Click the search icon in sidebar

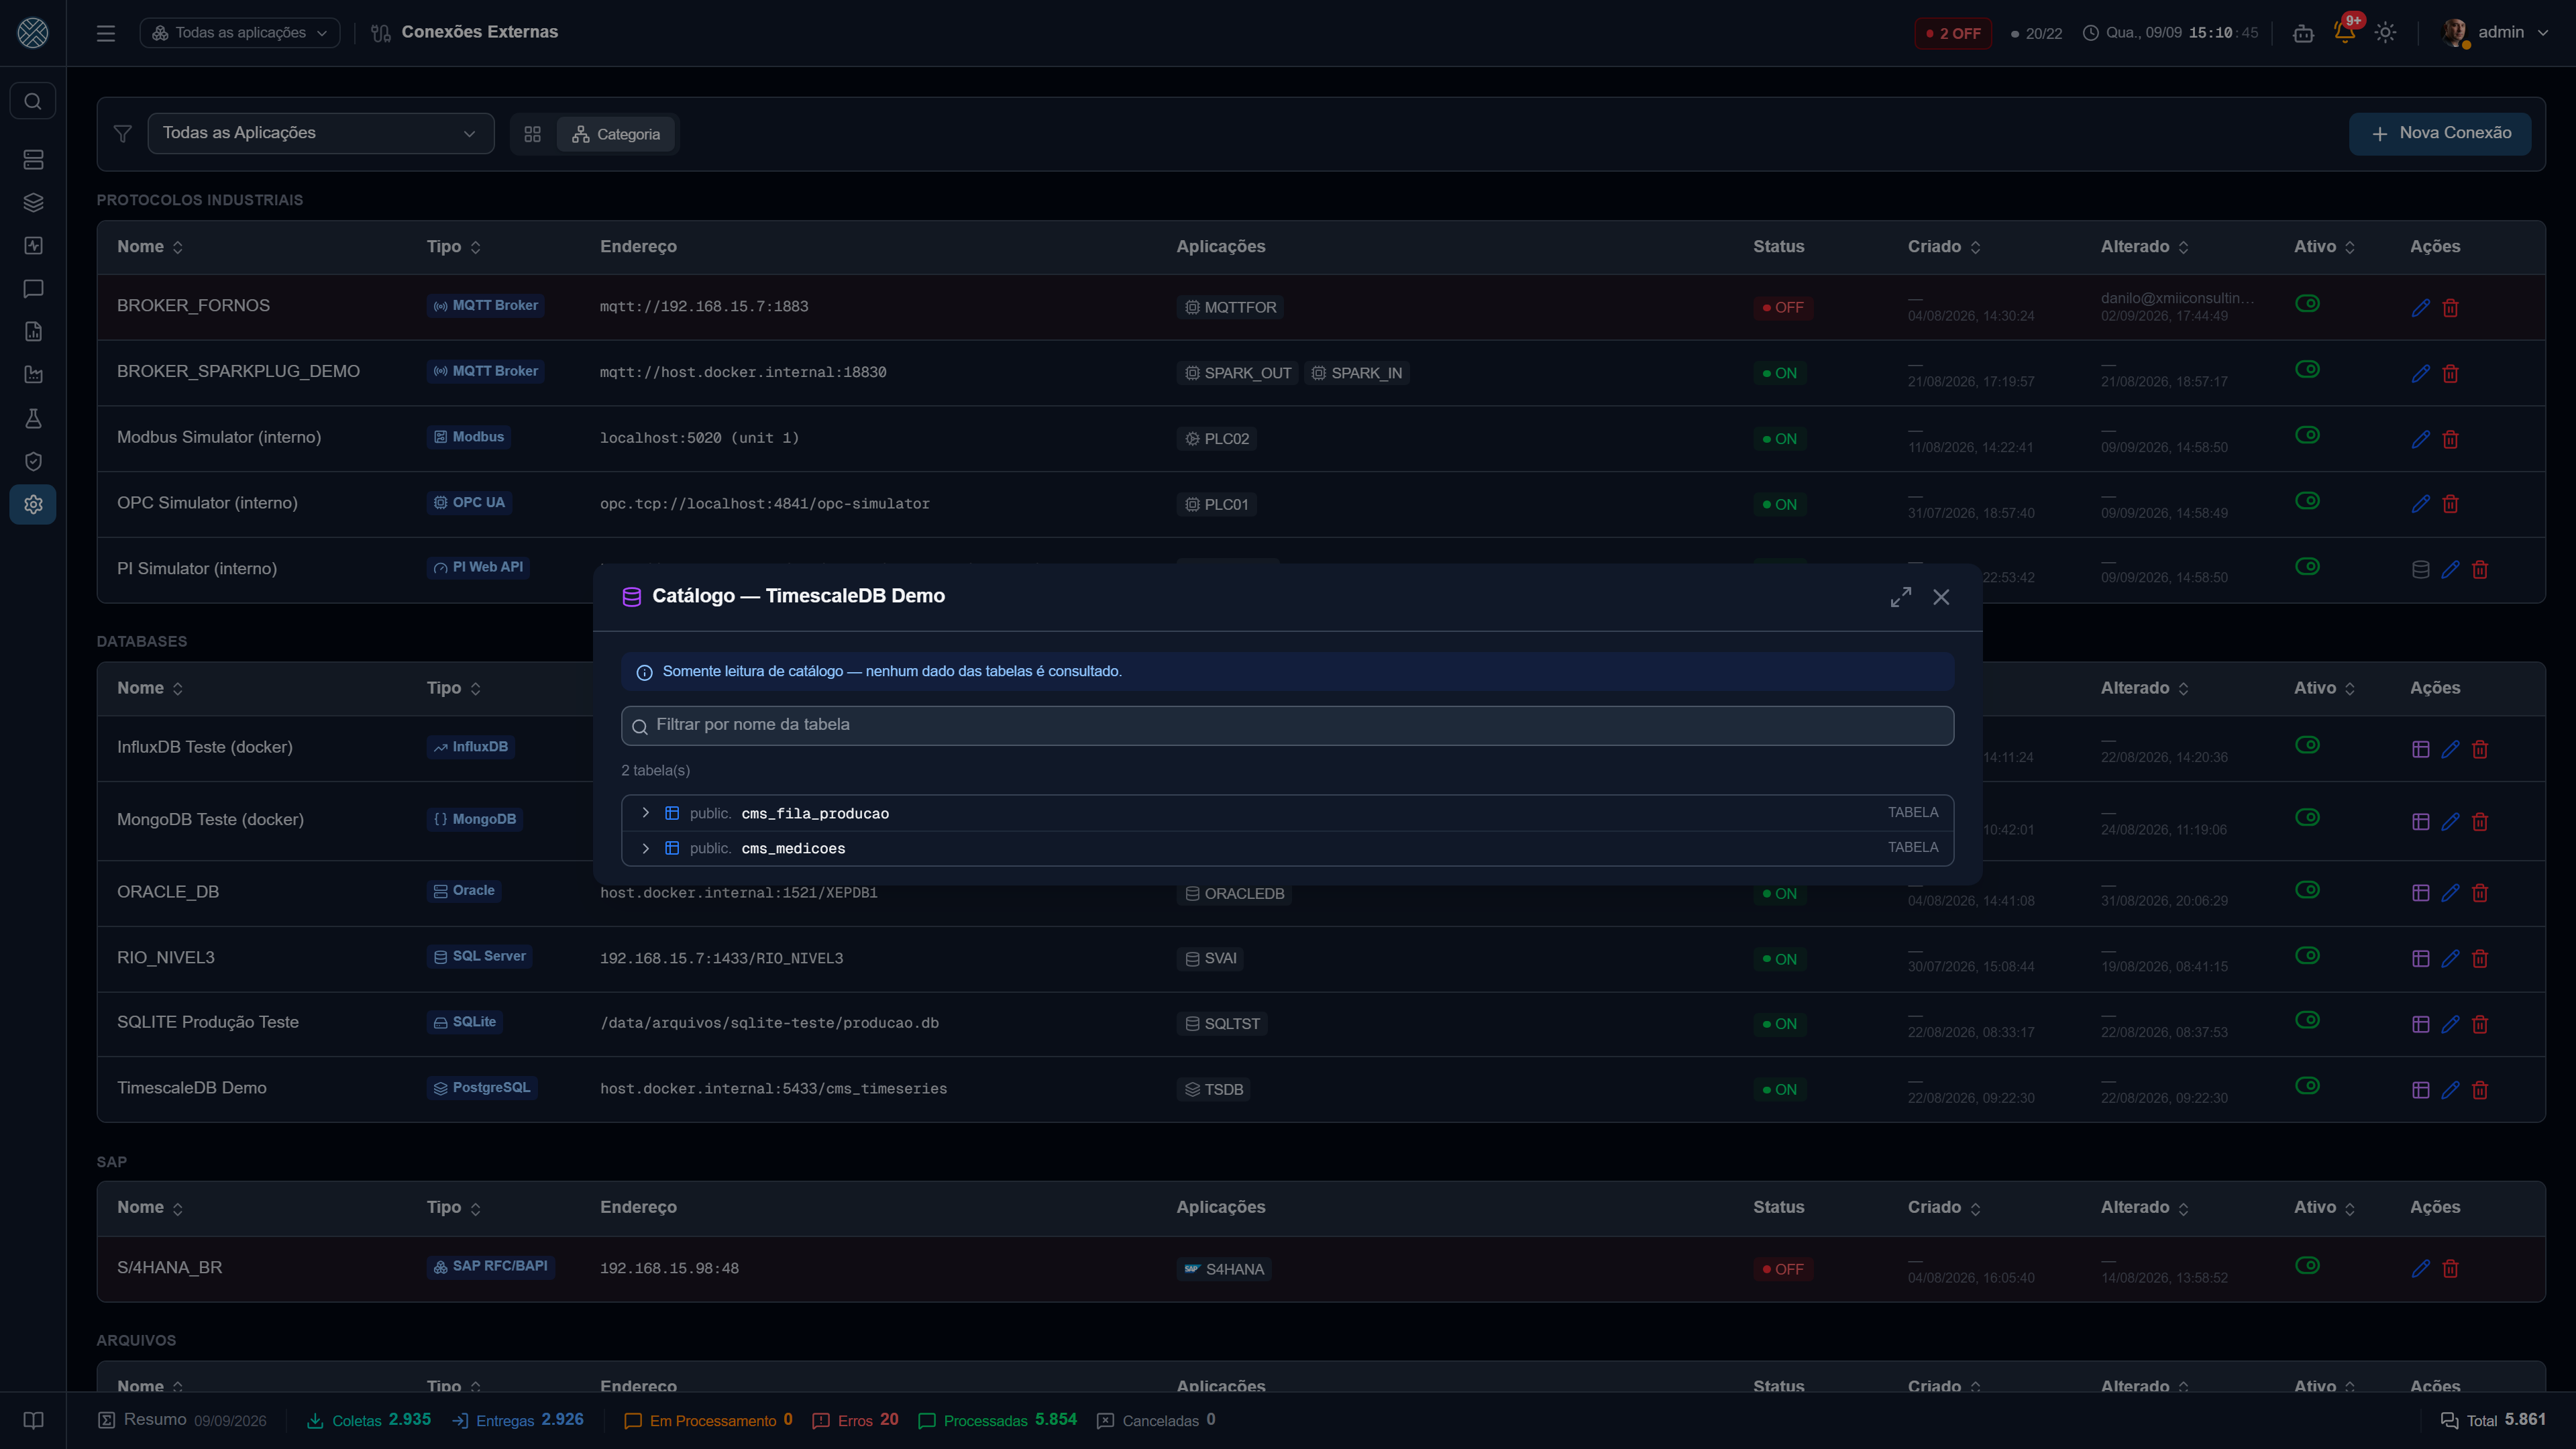33,101
